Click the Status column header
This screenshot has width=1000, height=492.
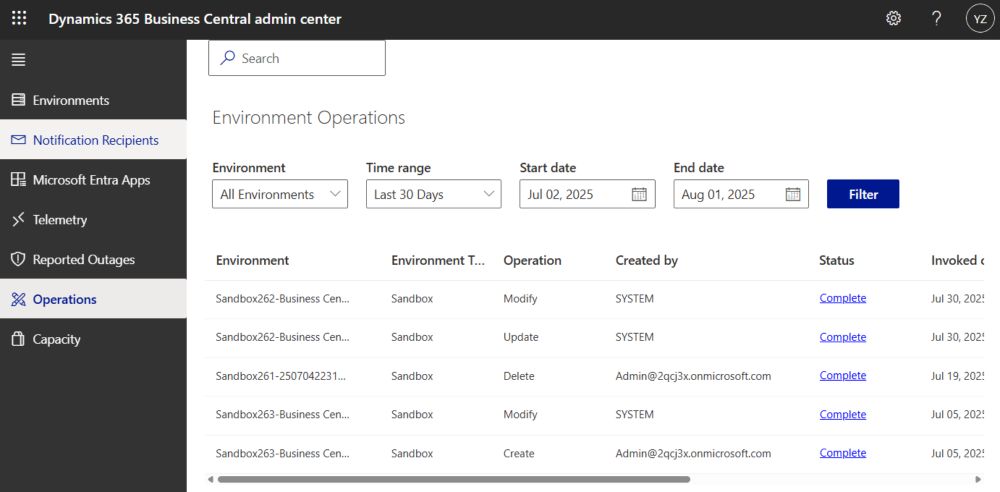pyautogui.click(x=837, y=260)
